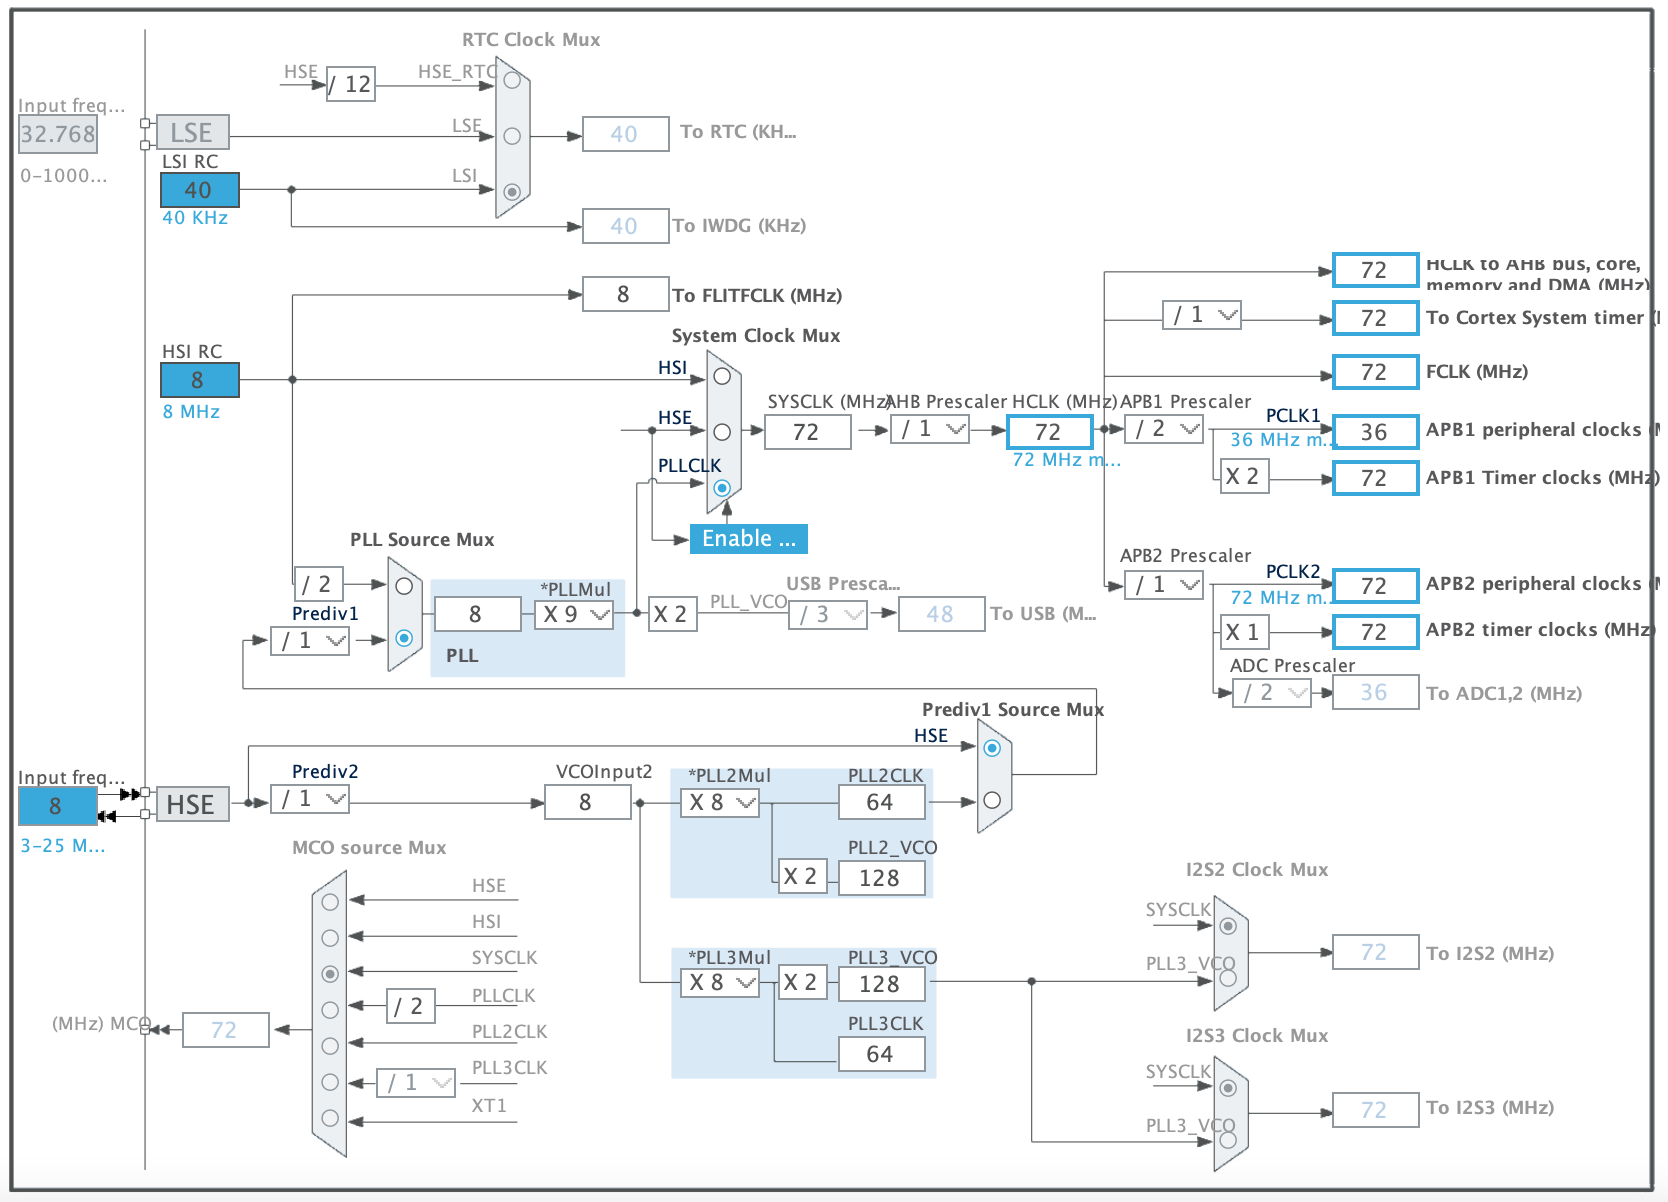Image resolution: width=1668 pixels, height=1202 pixels.
Task: Click the HSI RC 8 MHz box
Action: pyautogui.click(x=200, y=380)
